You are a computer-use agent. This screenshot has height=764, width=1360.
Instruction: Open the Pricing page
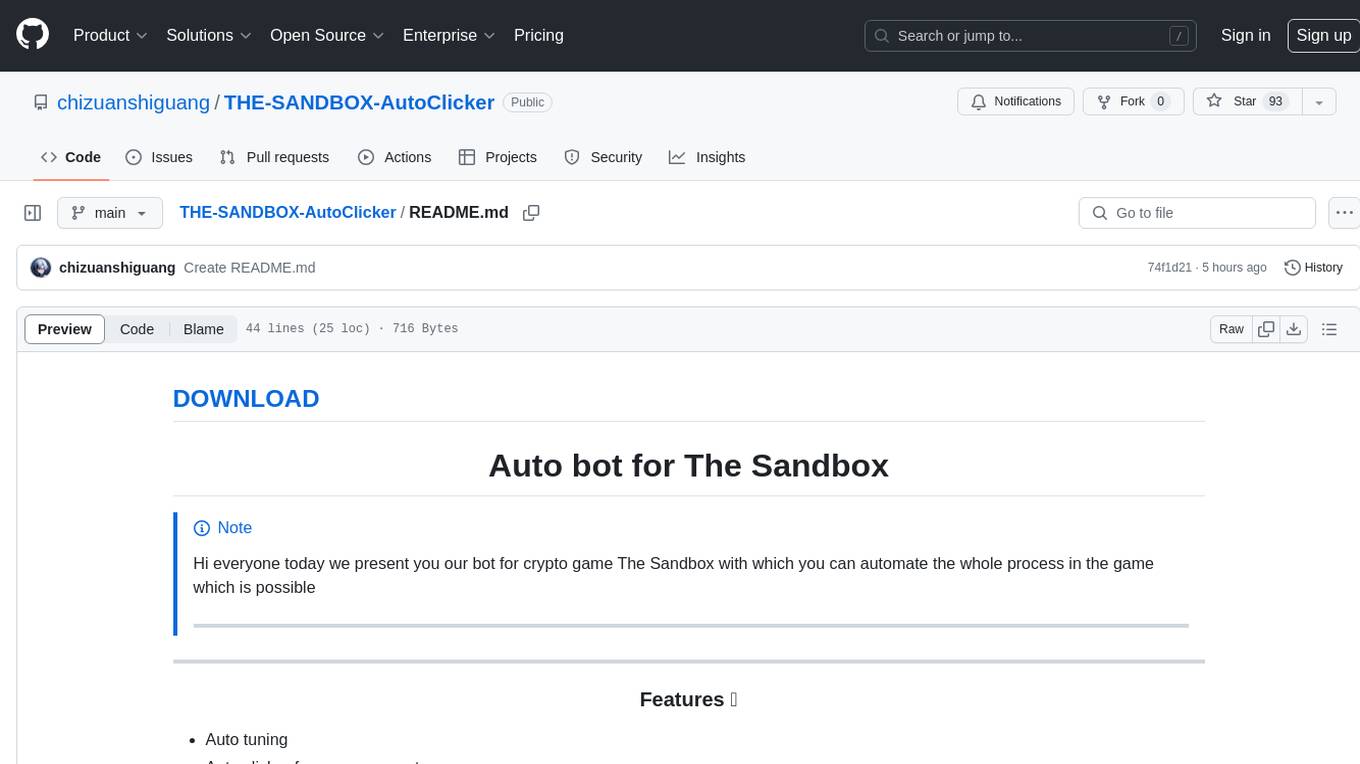(539, 35)
